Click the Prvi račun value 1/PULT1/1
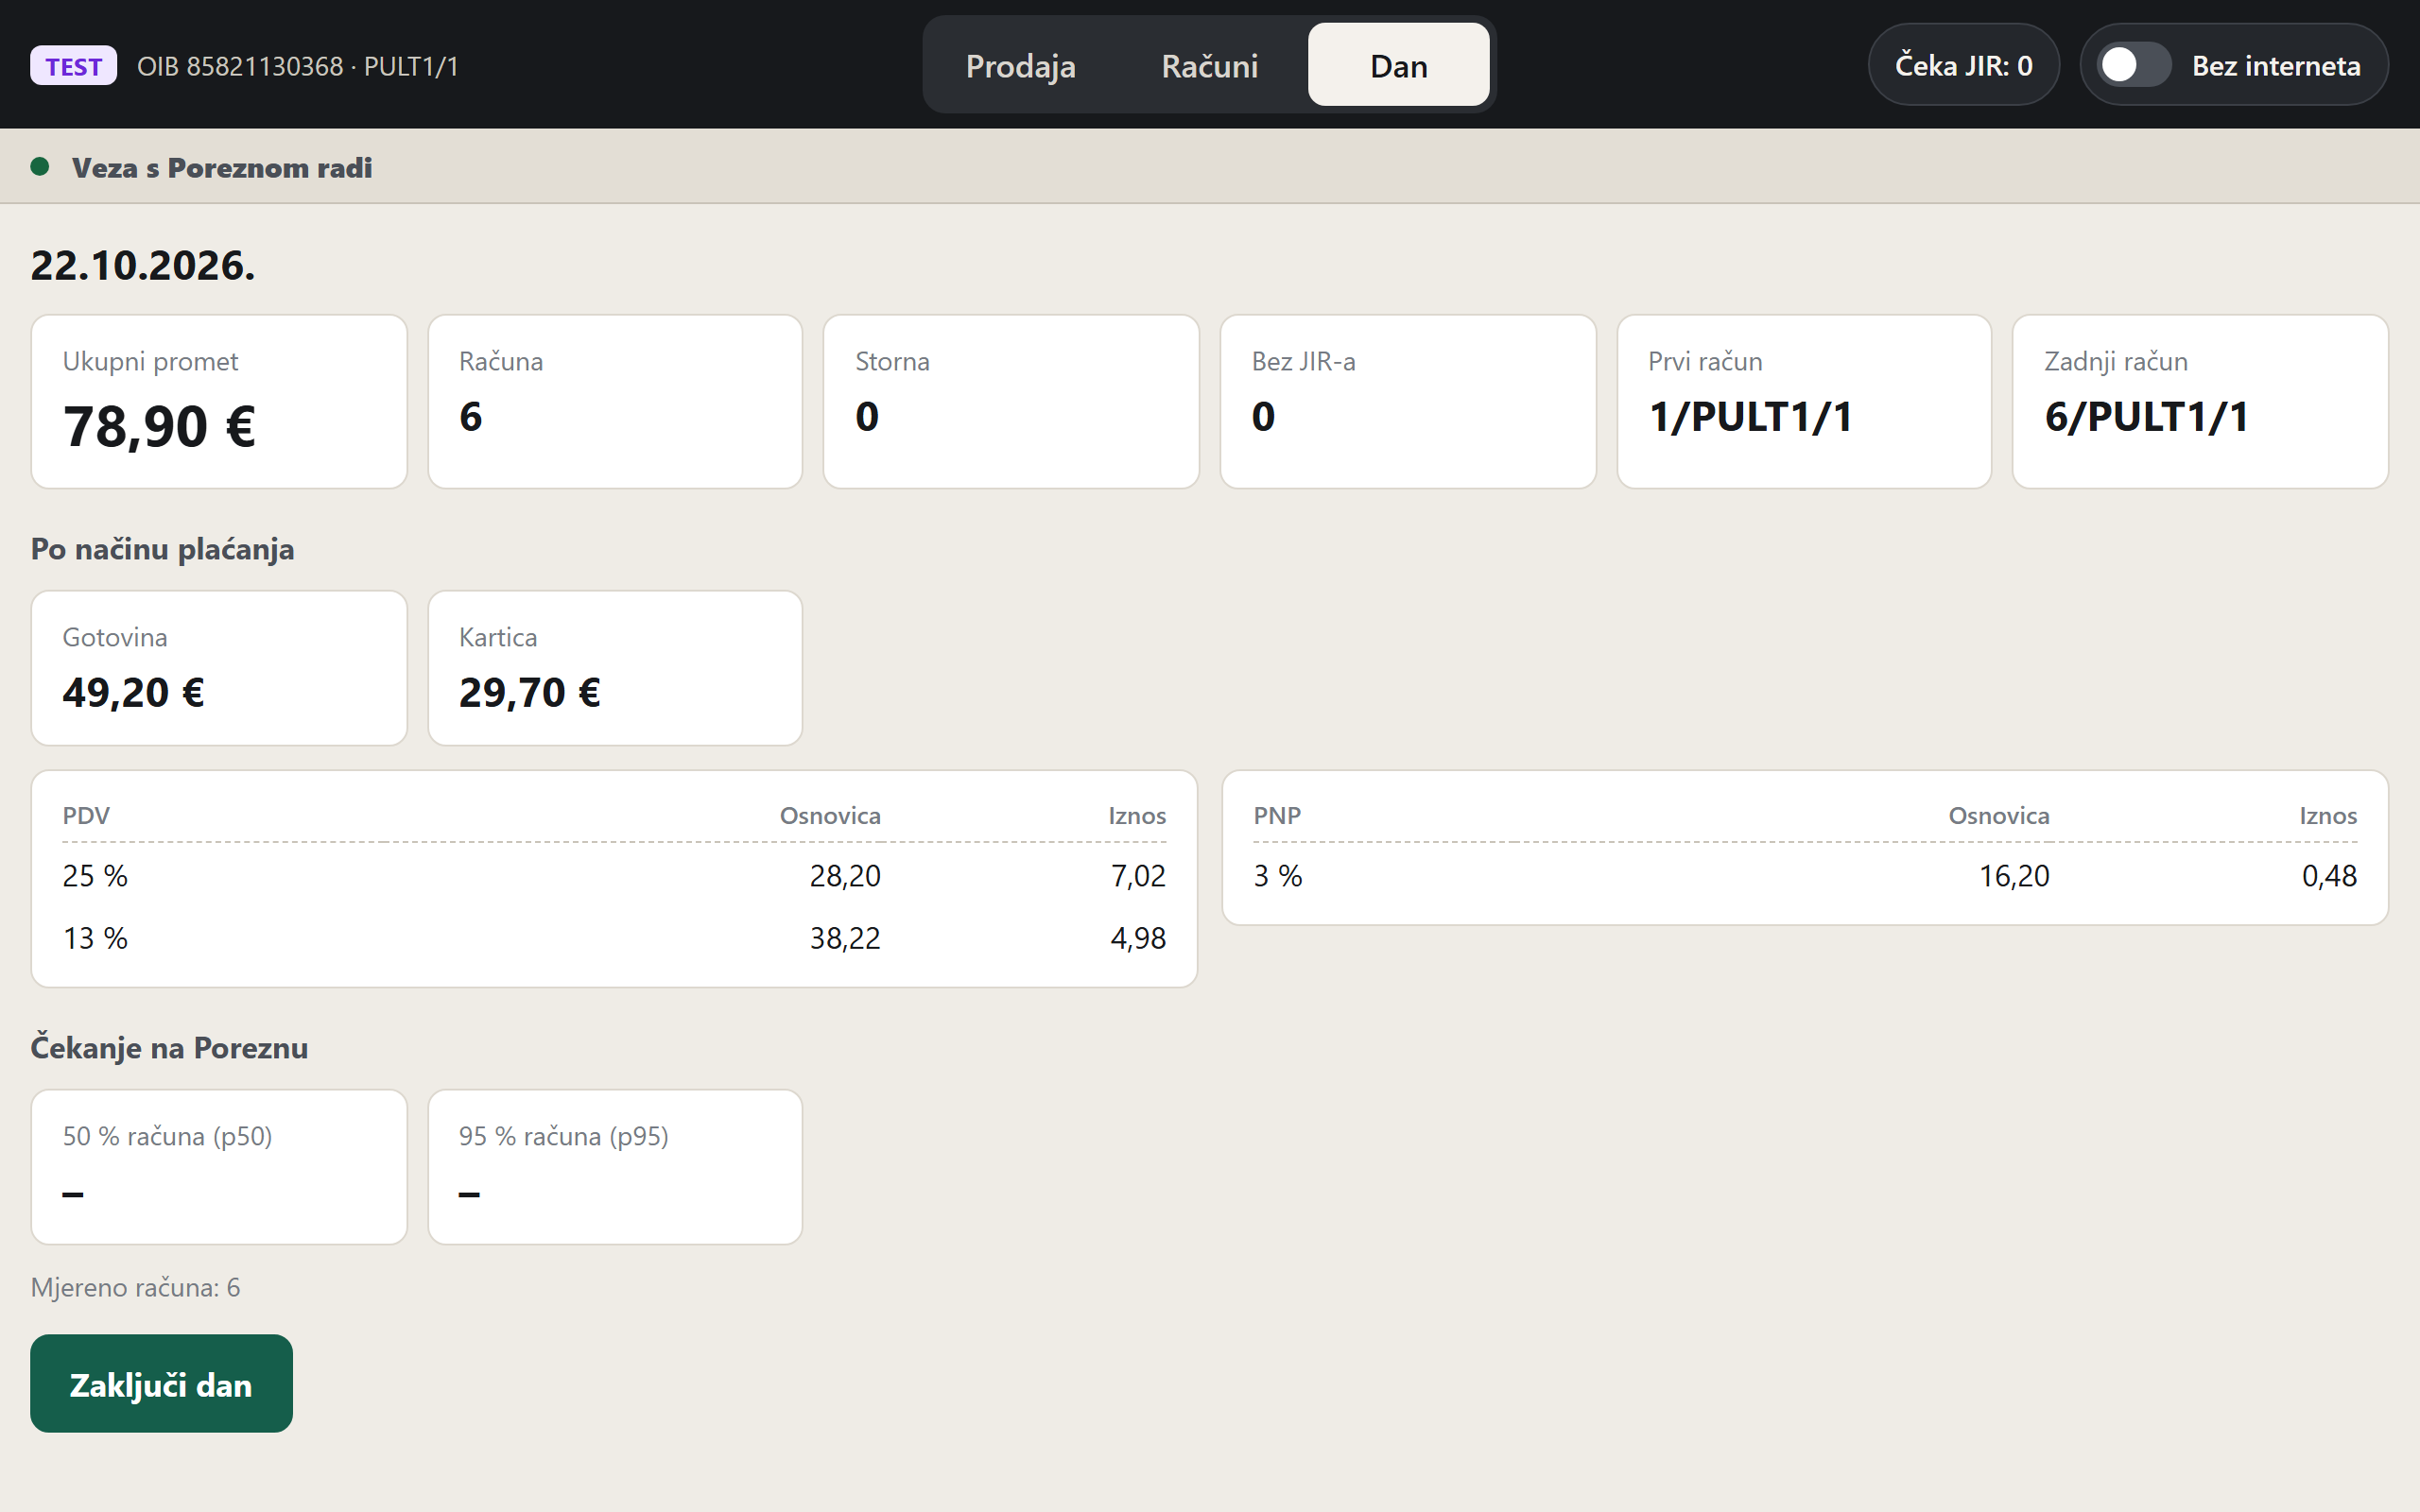2420x1512 pixels. [x=1750, y=417]
